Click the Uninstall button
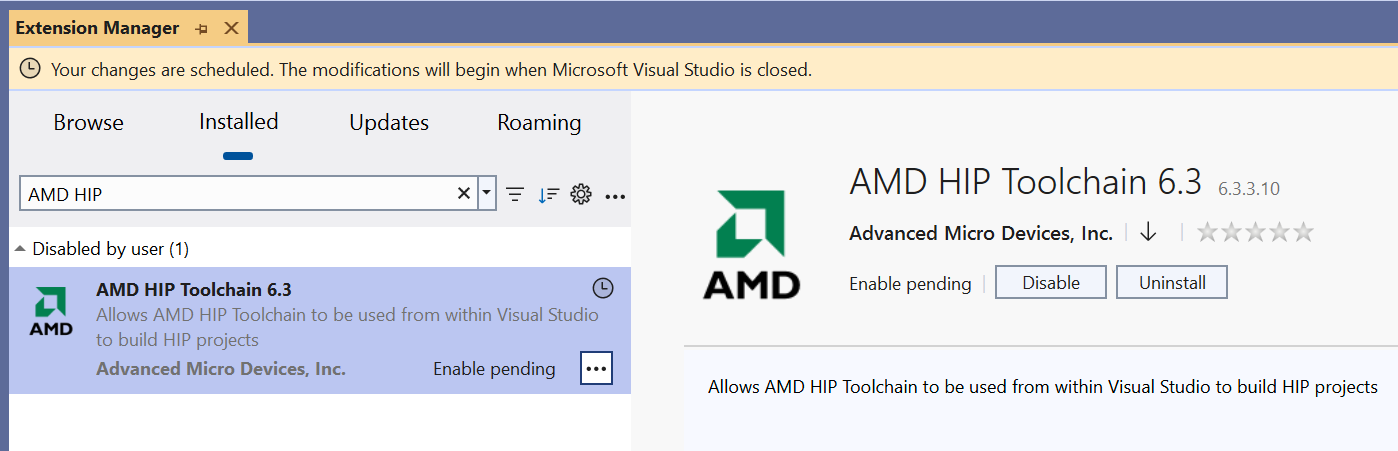 [x=1172, y=283]
